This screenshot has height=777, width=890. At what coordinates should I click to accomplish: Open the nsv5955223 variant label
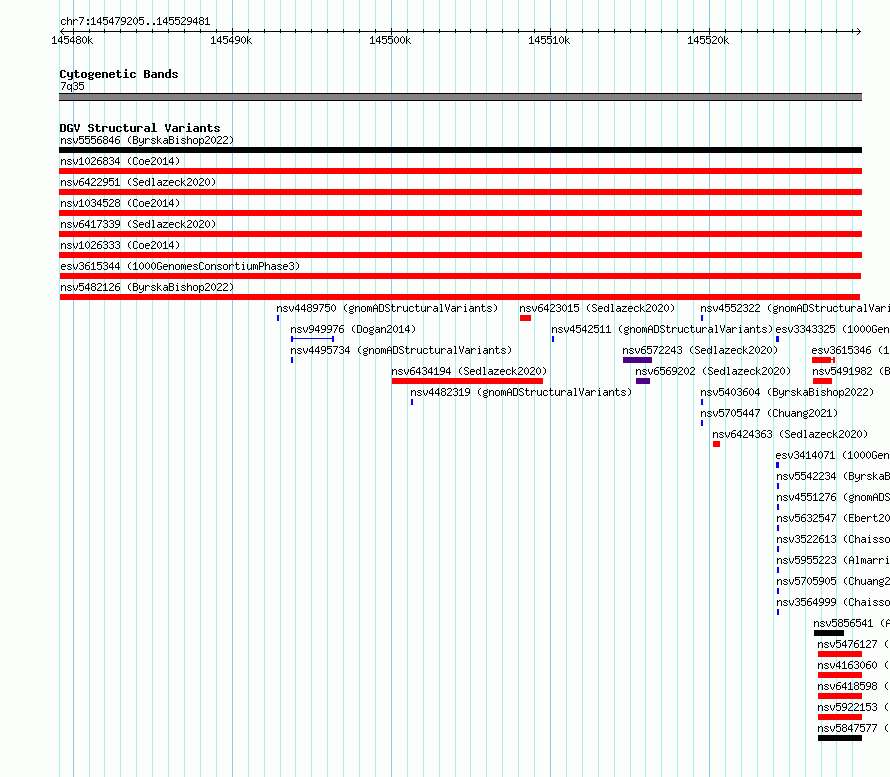coord(833,560)
